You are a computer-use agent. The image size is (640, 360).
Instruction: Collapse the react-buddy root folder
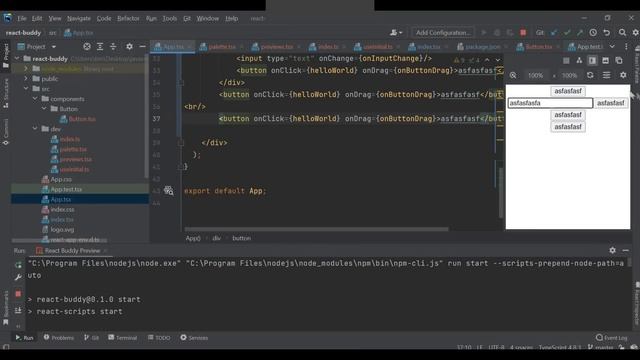17,58
